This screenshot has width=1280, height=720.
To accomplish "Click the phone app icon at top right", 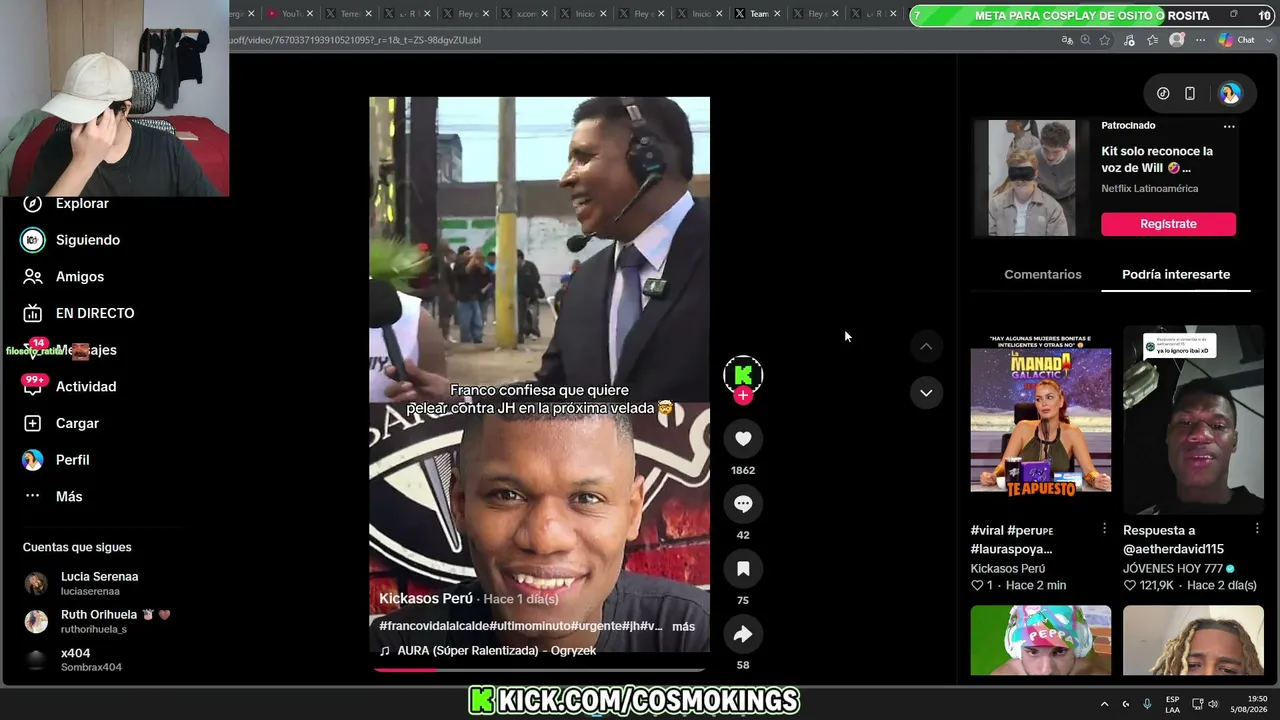I will tap(1190, 93).
